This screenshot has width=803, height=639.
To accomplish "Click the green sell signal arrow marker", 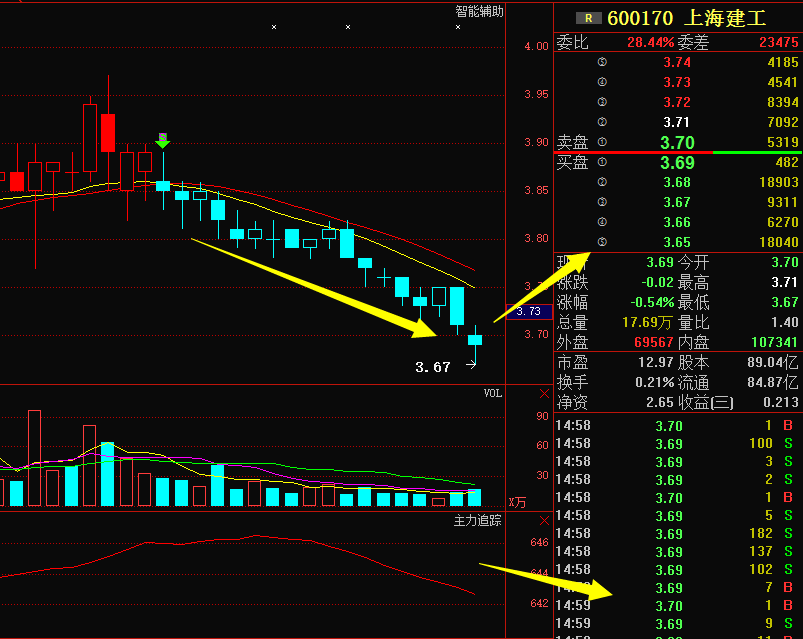I will point(162,141).
